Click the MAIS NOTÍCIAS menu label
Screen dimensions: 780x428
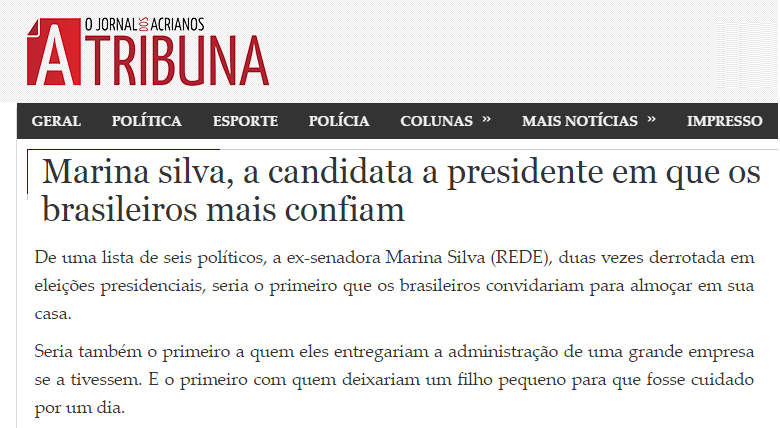click(579, 121)
